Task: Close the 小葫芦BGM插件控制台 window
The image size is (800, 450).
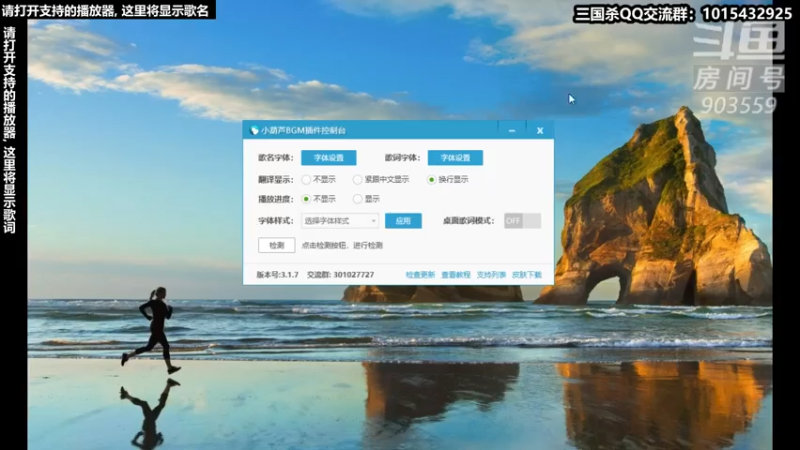Action: [540, 131]
